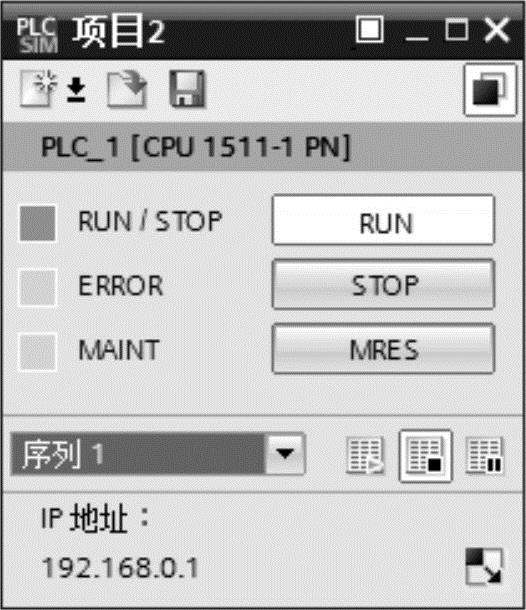The width and height of the screenshot is (526, 610).
Task: Click the PLC_1 [CPU 1511-1 PN] header
Action: coord(263,147)
